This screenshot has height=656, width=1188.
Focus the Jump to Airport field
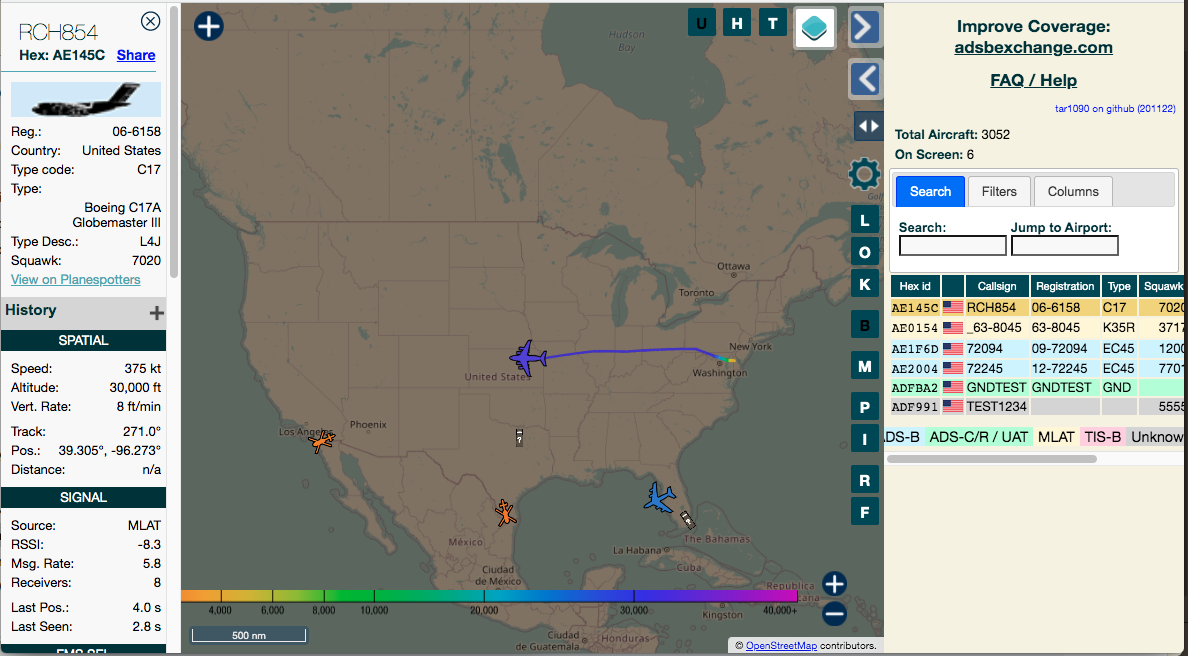[1065, 245]
